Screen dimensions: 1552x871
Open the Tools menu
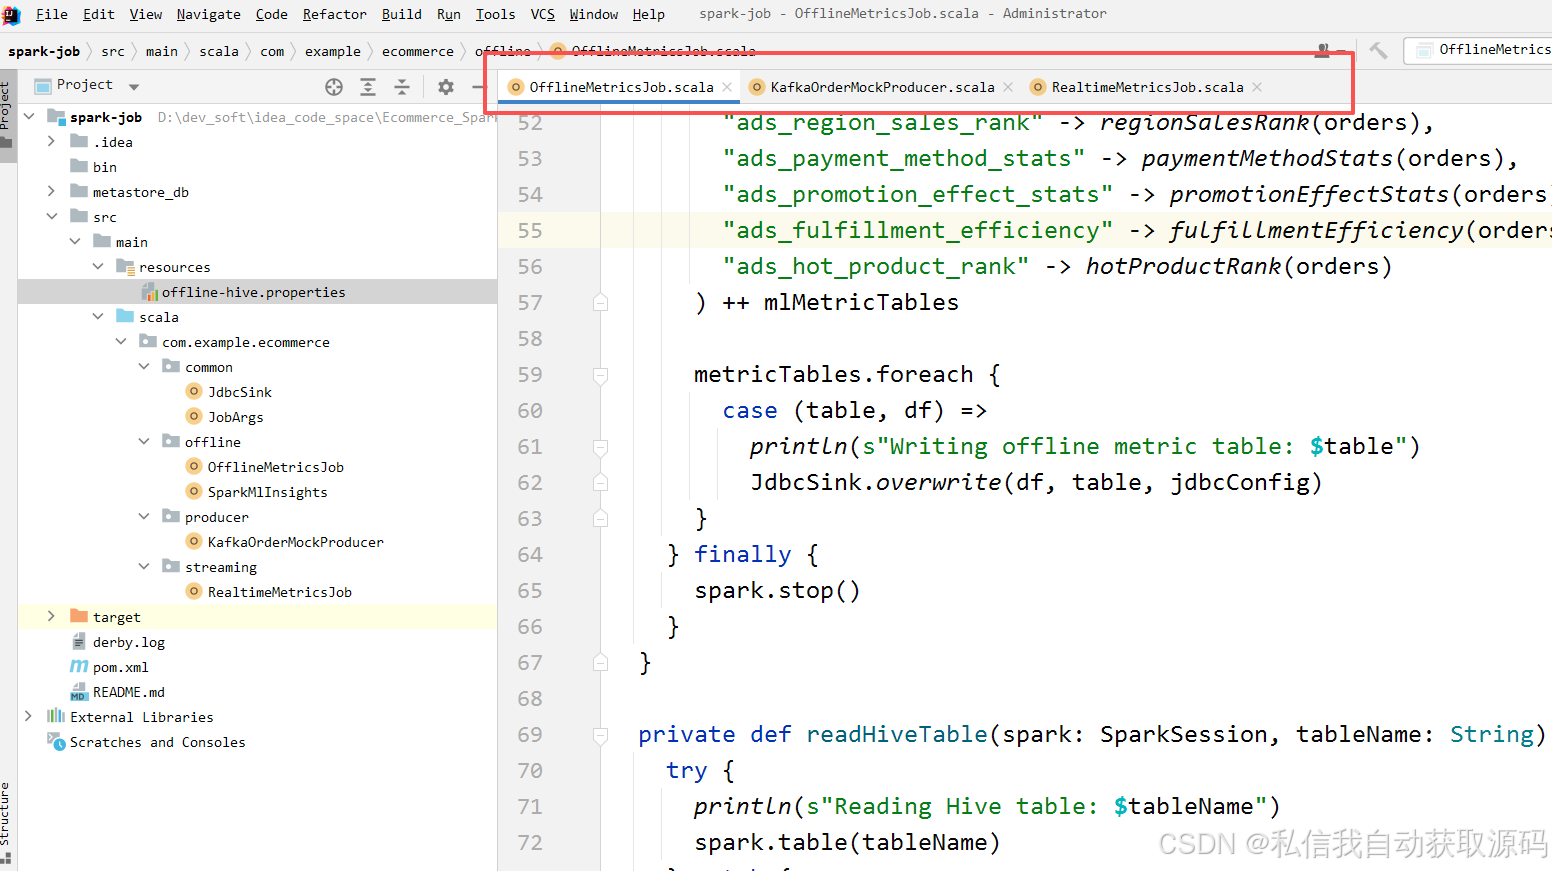pos(495,14)
